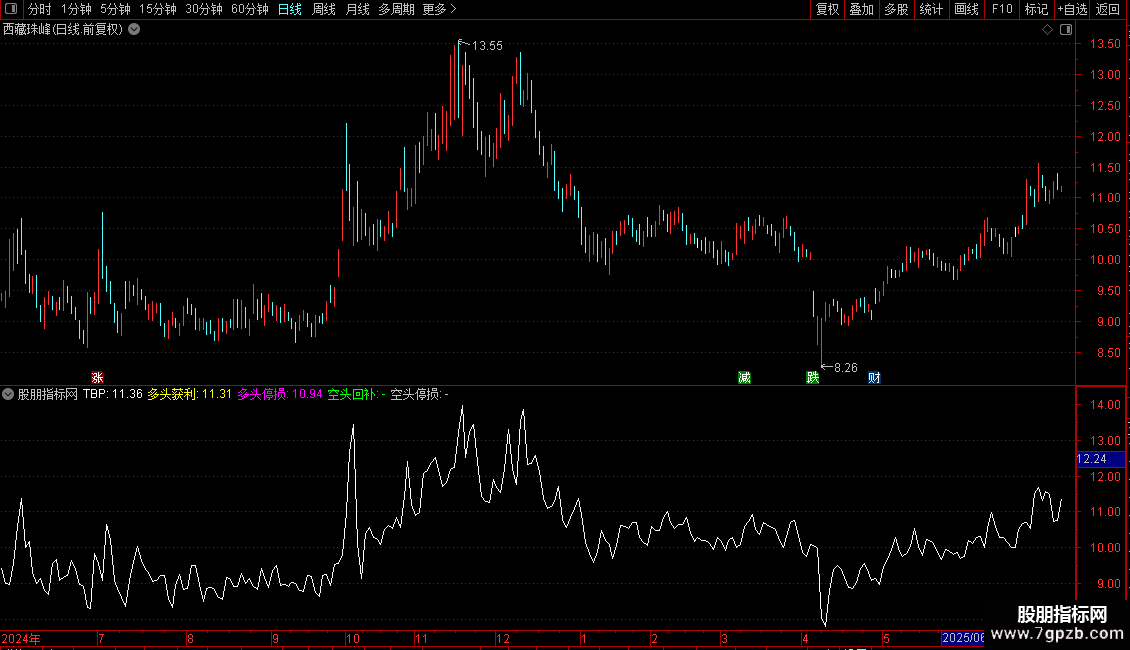Click the 空头停损 label

(419, 394)
